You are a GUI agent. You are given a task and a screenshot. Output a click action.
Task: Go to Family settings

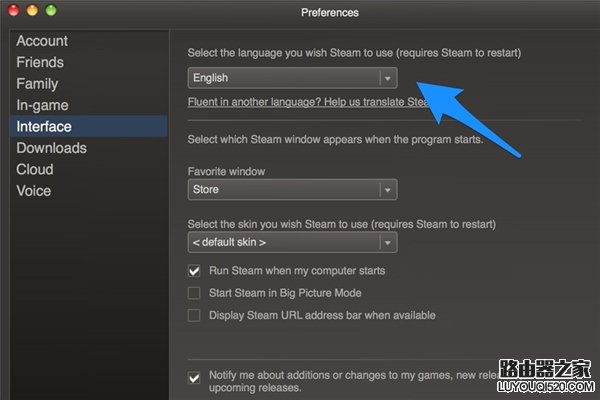click(37, 84)
